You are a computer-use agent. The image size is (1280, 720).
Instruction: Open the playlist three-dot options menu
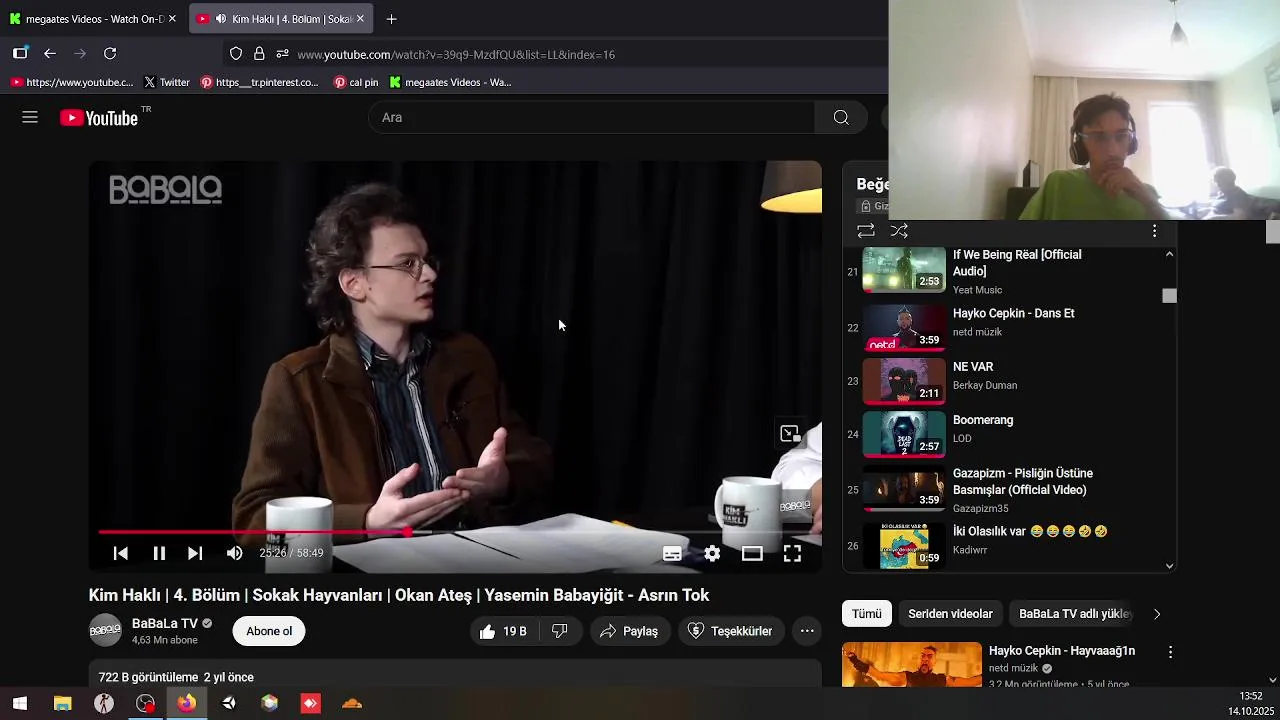[x=1154, y=231]
